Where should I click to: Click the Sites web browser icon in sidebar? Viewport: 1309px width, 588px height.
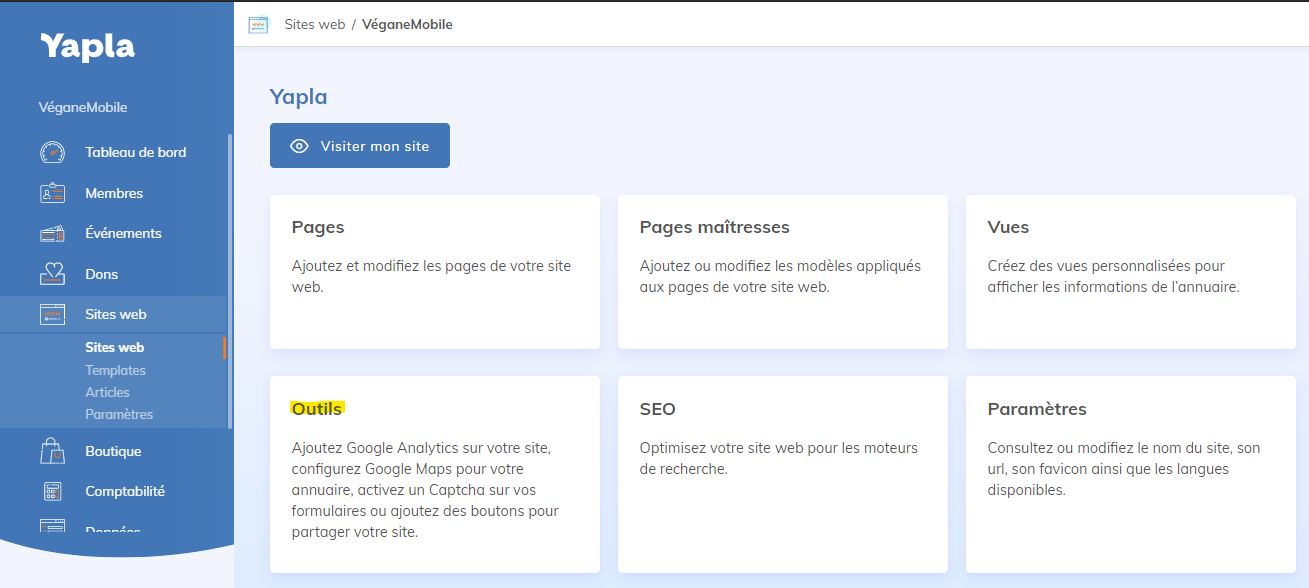point(52,315)
